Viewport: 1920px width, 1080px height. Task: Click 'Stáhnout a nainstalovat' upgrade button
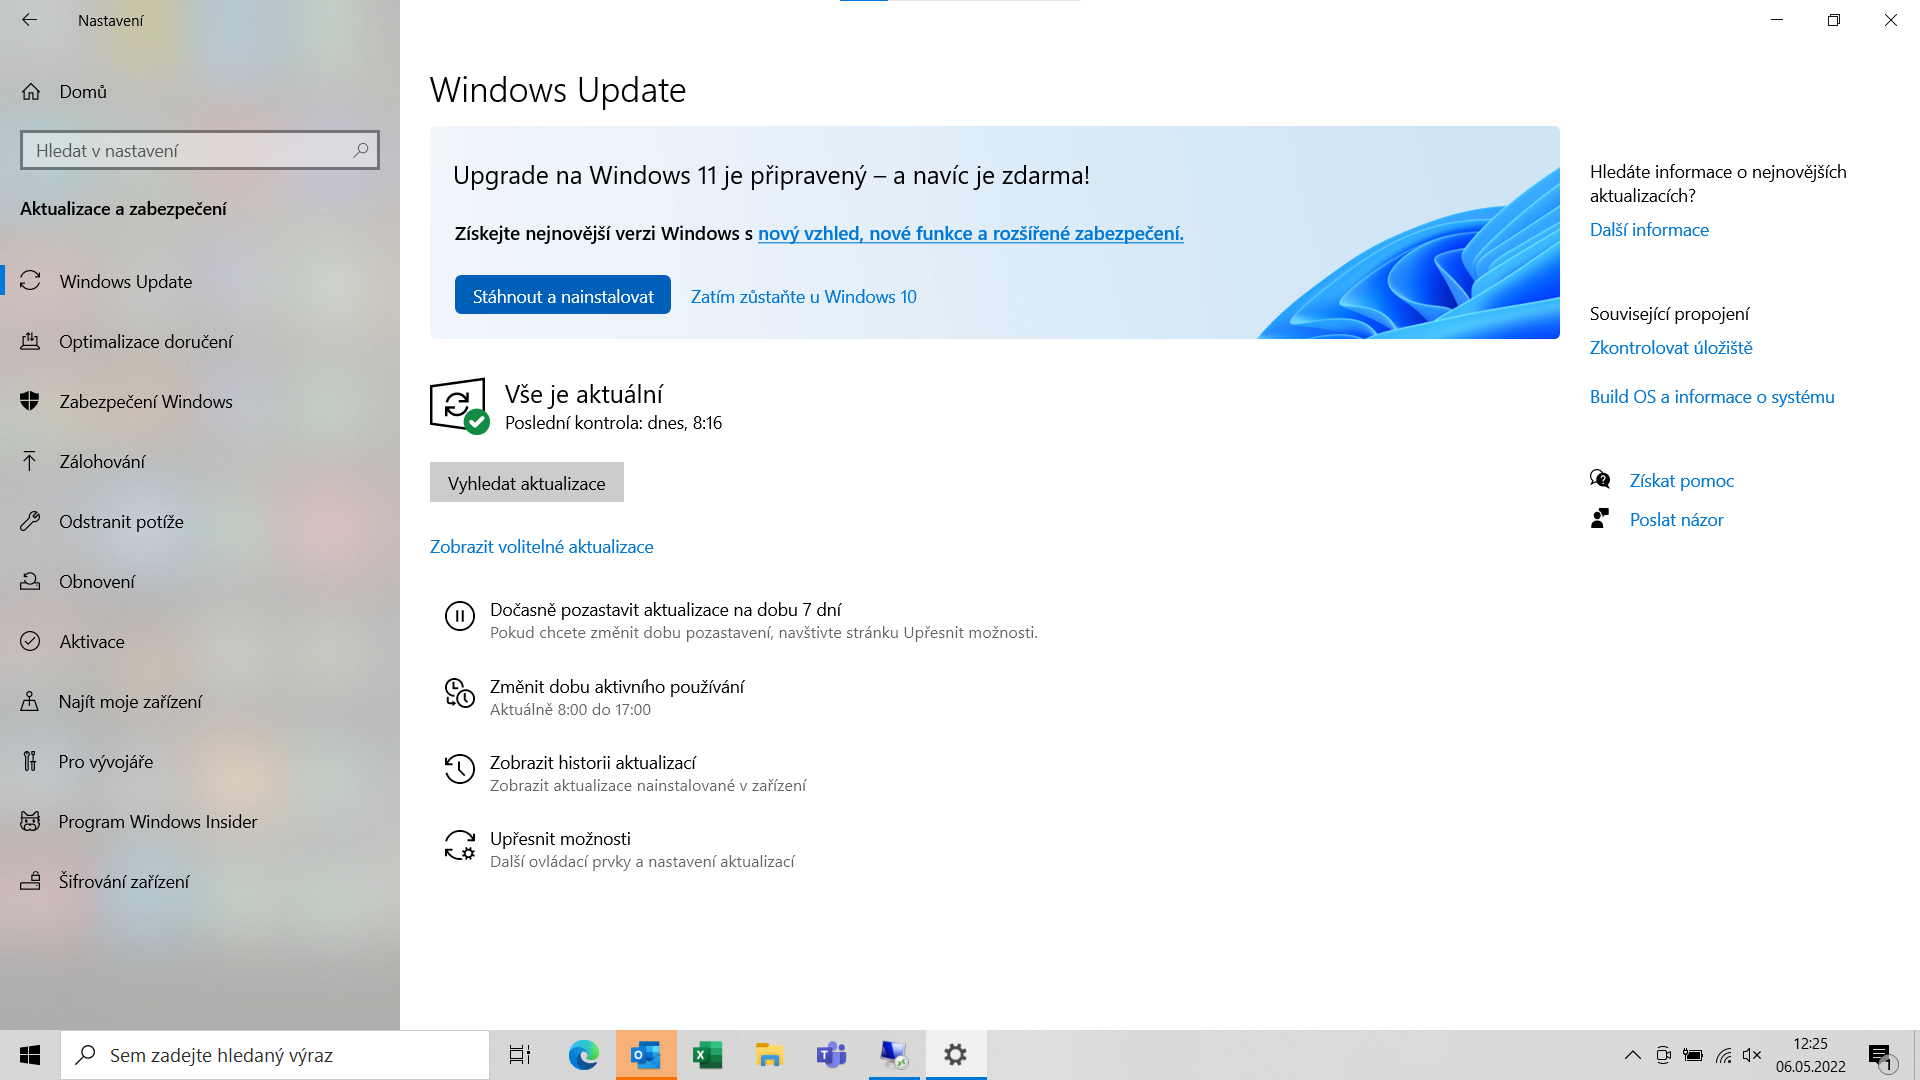click(562, 294)
